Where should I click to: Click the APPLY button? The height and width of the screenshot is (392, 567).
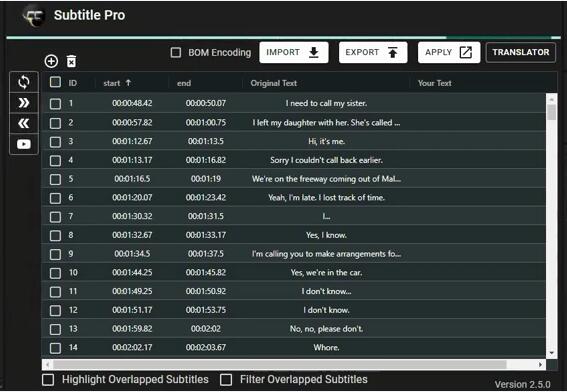pyautogui.click(x=449, y=52)
